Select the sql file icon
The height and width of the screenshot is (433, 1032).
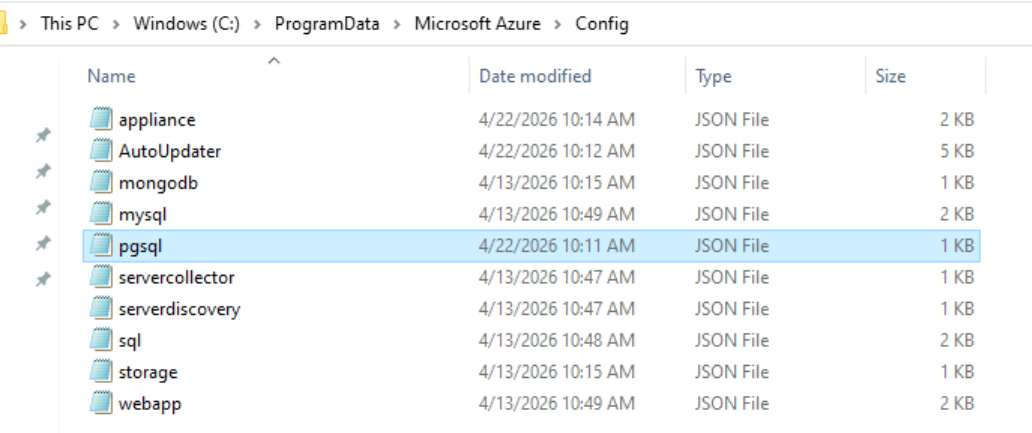coord(101,340)
